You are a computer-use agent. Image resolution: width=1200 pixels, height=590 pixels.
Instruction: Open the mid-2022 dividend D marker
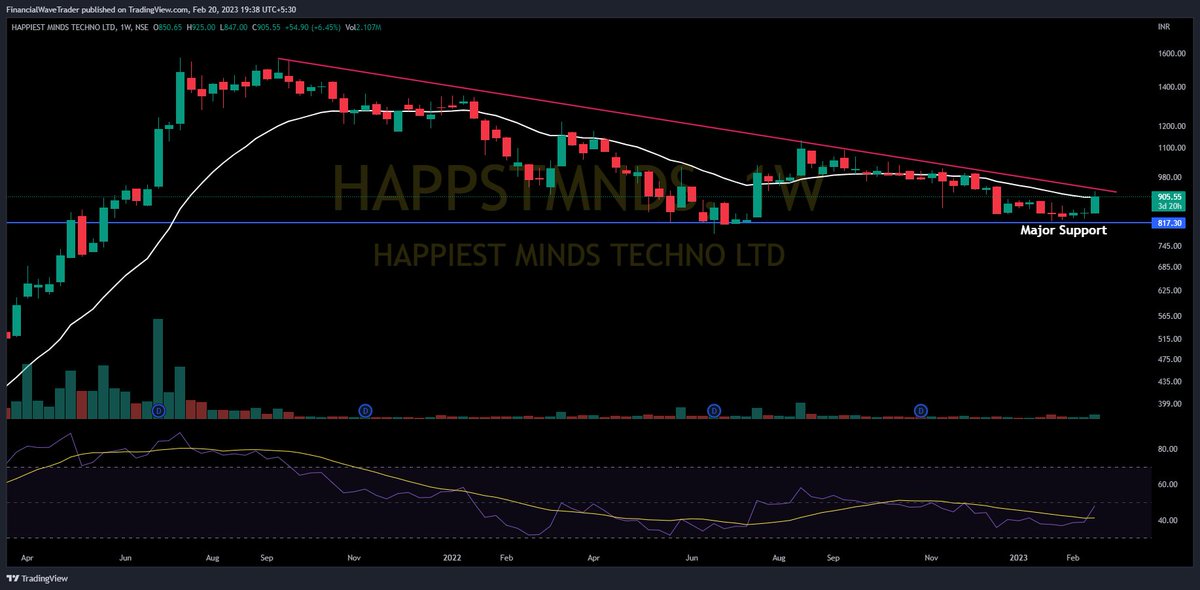(x=714, y=410)
